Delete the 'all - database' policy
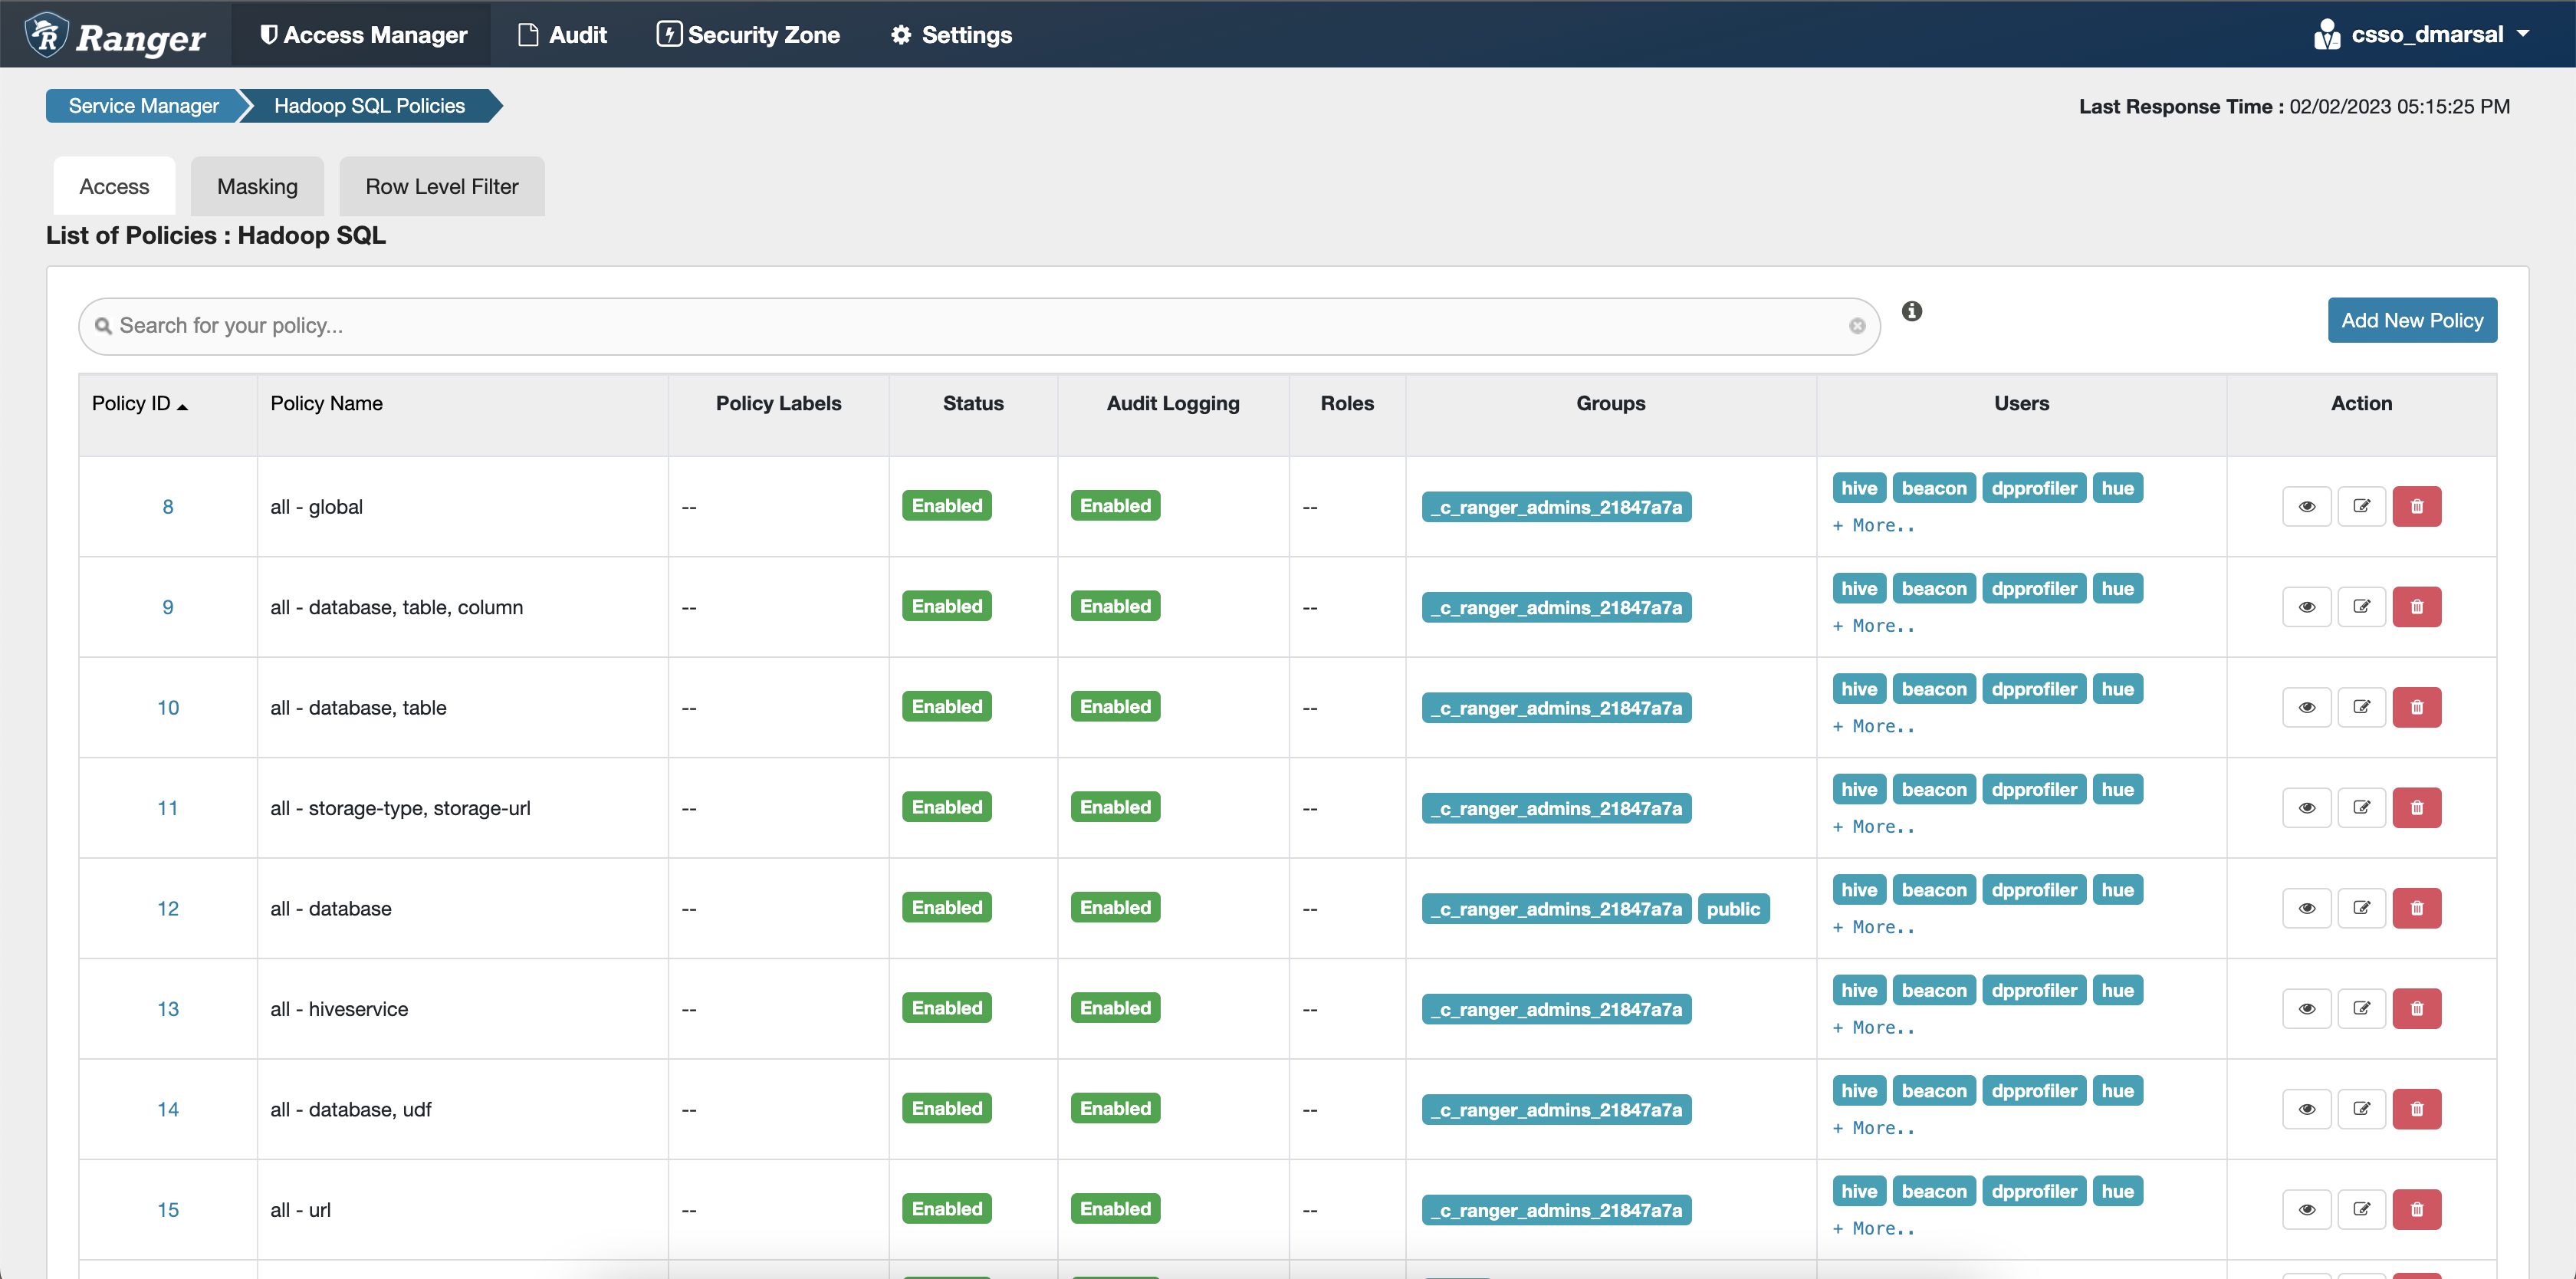Viewport: 2576px width, 1279px height. click(2416, 908)
